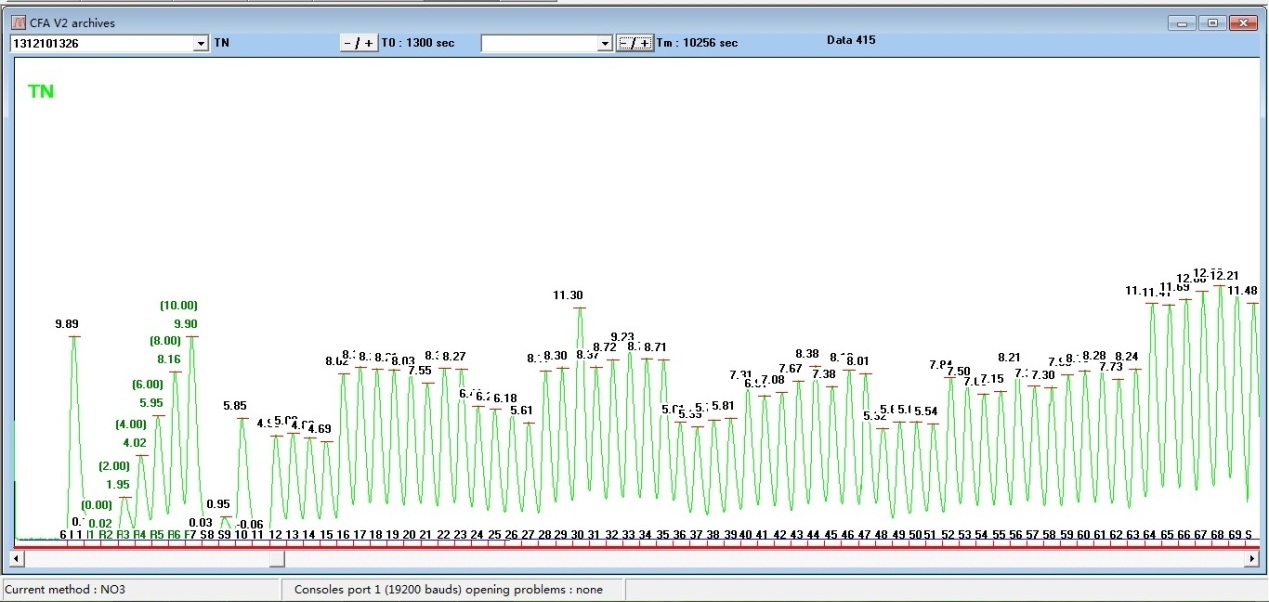Screen dimensions: 1269x602
Task: Open the 1312101326 archive dropdown
Action: pos(200,44)
